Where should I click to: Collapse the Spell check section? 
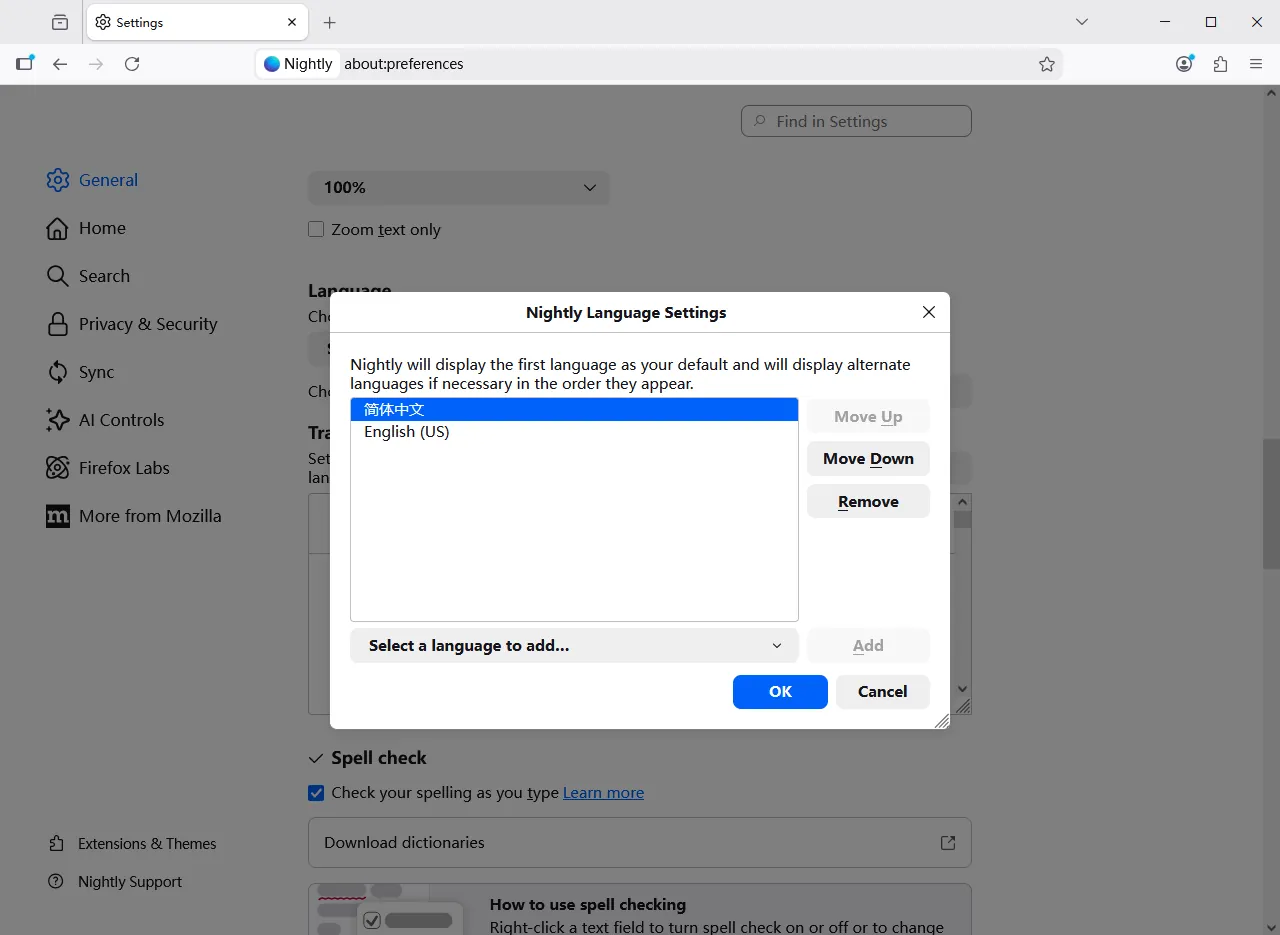pyautogui.click(x=316, y=758)
